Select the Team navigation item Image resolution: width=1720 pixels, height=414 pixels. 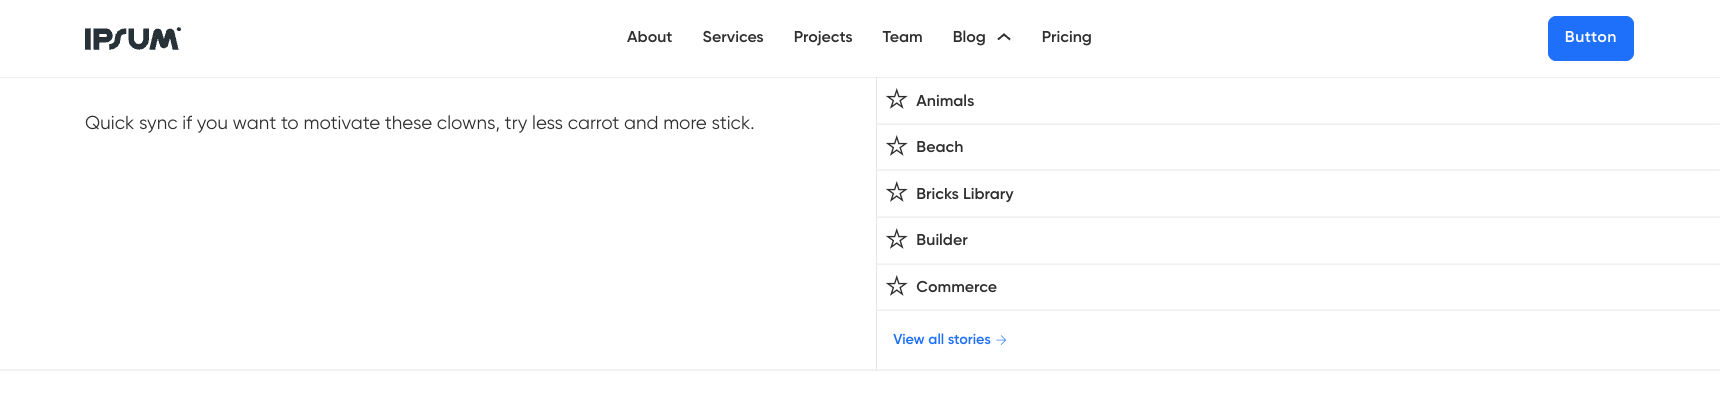click(x=902, y=37)
